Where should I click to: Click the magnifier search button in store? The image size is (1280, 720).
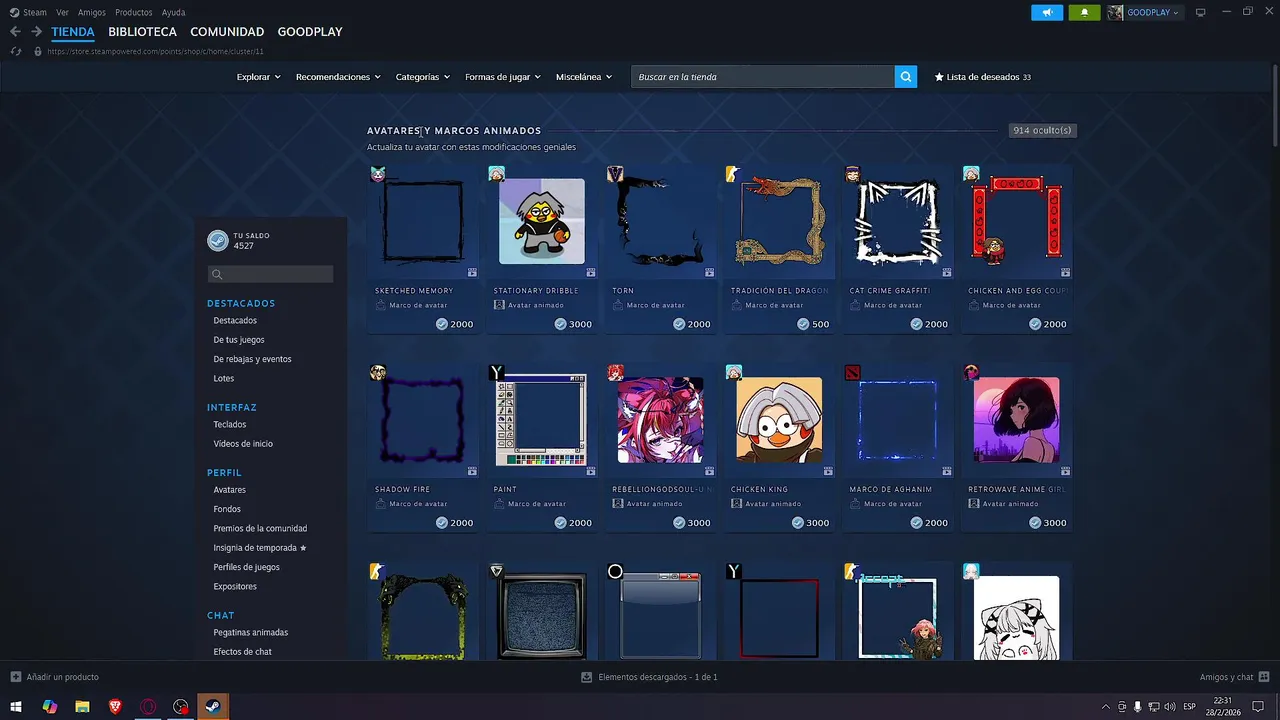tap(906, 77)
